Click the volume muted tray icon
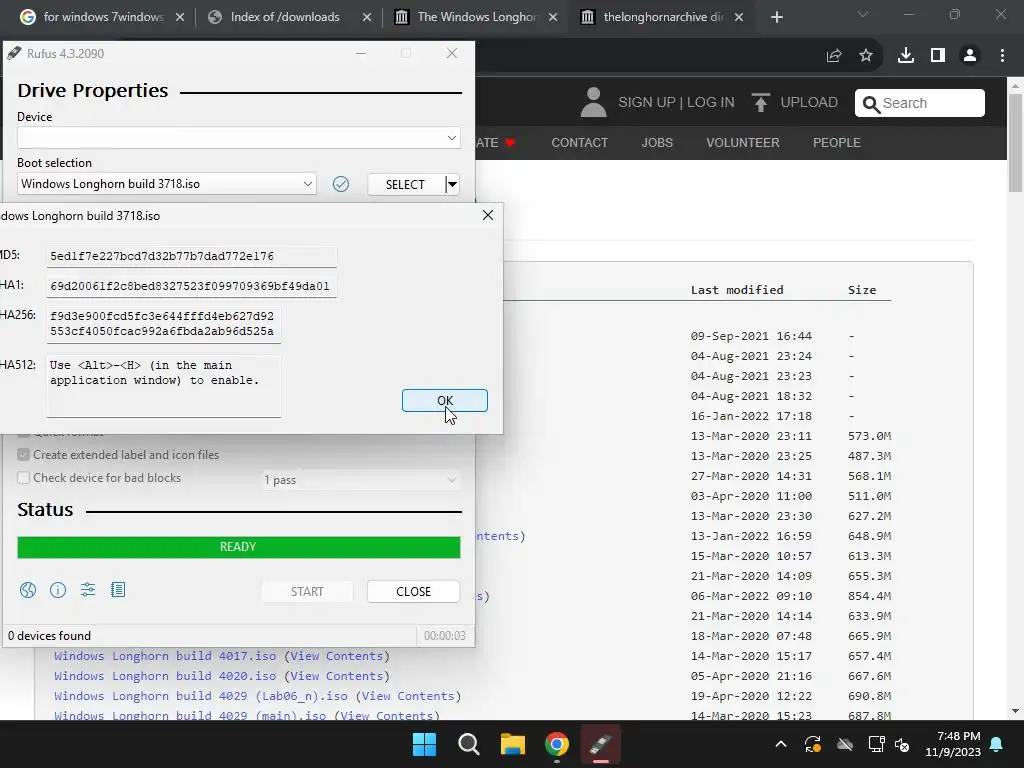The height and width of the screenshot is (768, 1024). coord(903,744)
